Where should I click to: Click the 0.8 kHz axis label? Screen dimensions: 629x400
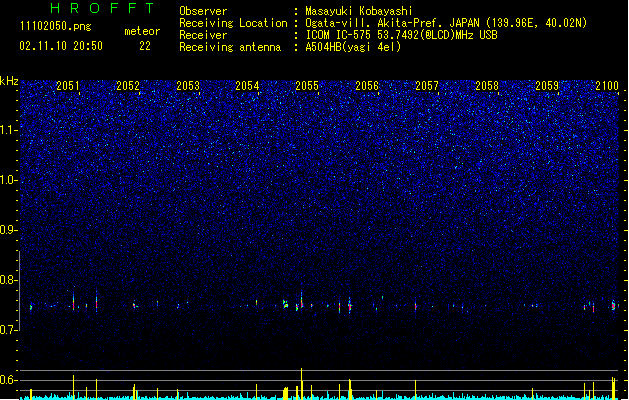point(9,280)
